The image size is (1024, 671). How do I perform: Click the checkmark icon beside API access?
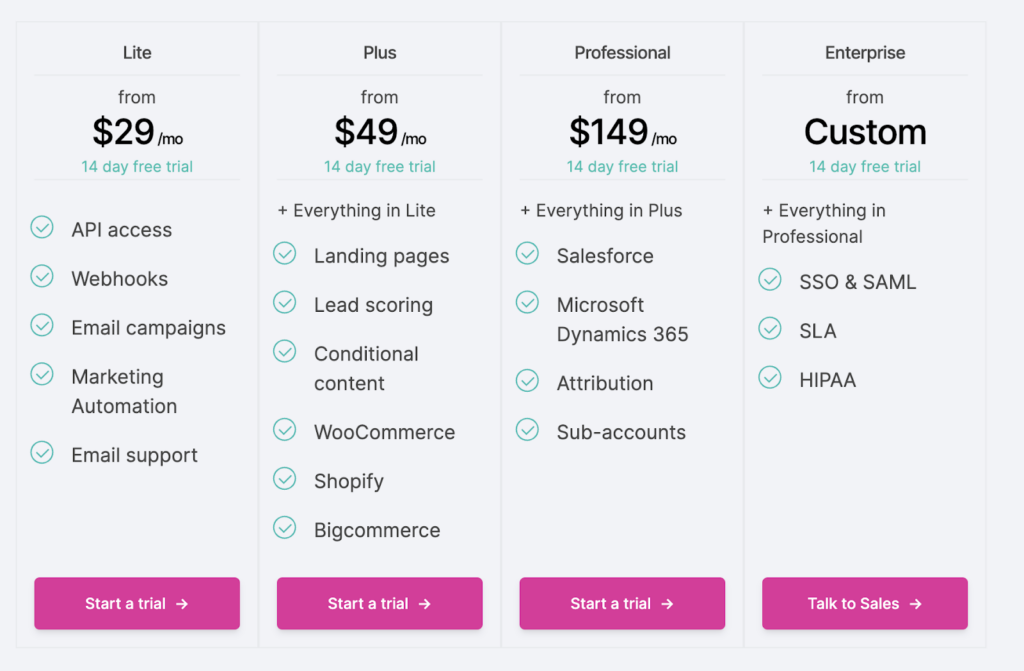click(42, 228)
